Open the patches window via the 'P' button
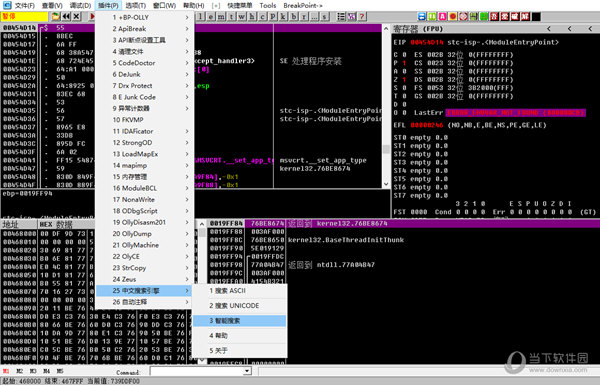Viewport: 600px width, 385px height. tap(273, 16)
